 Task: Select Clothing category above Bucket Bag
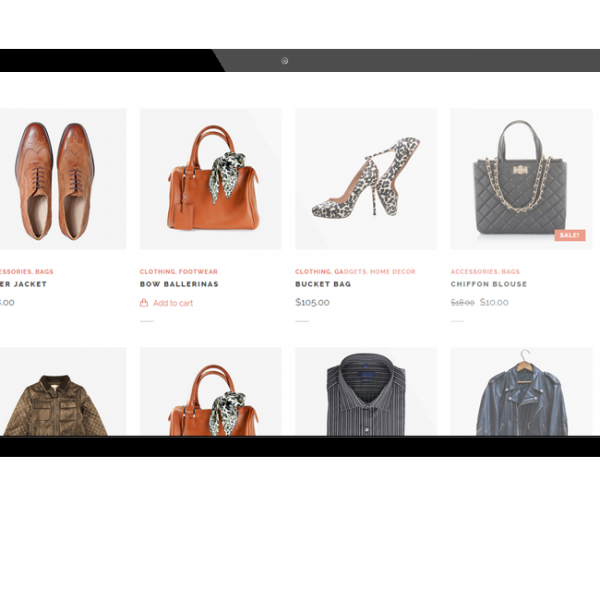(313, 271)
